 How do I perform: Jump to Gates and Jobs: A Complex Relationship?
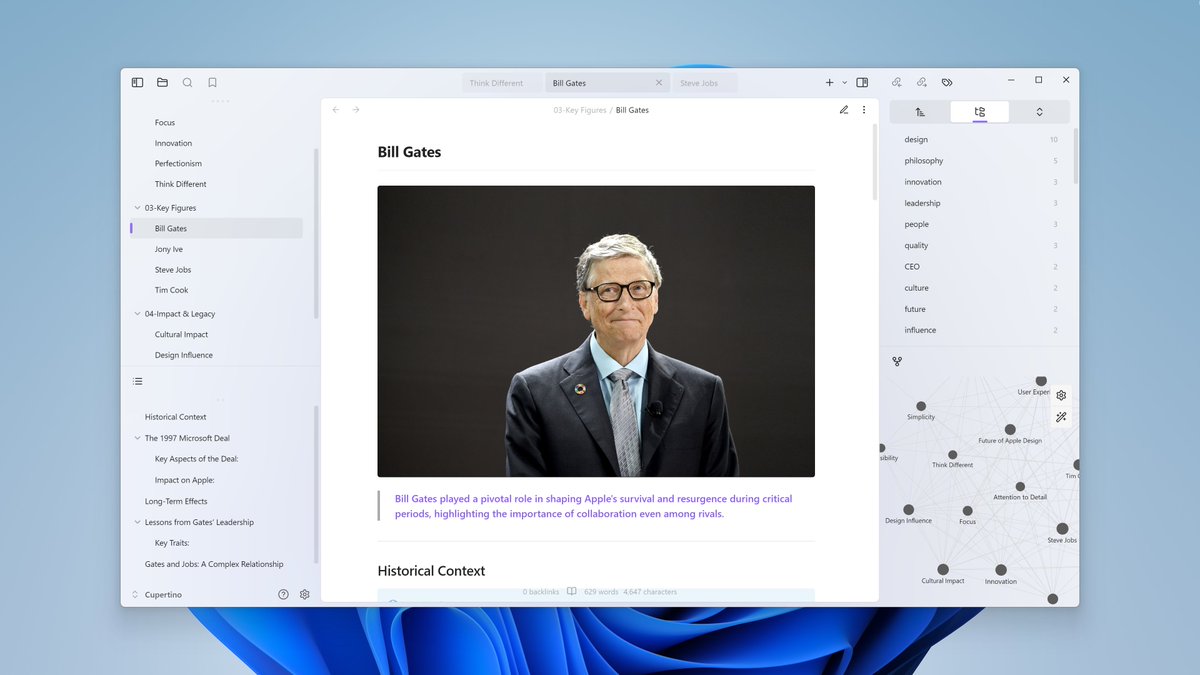click(214, 564)
